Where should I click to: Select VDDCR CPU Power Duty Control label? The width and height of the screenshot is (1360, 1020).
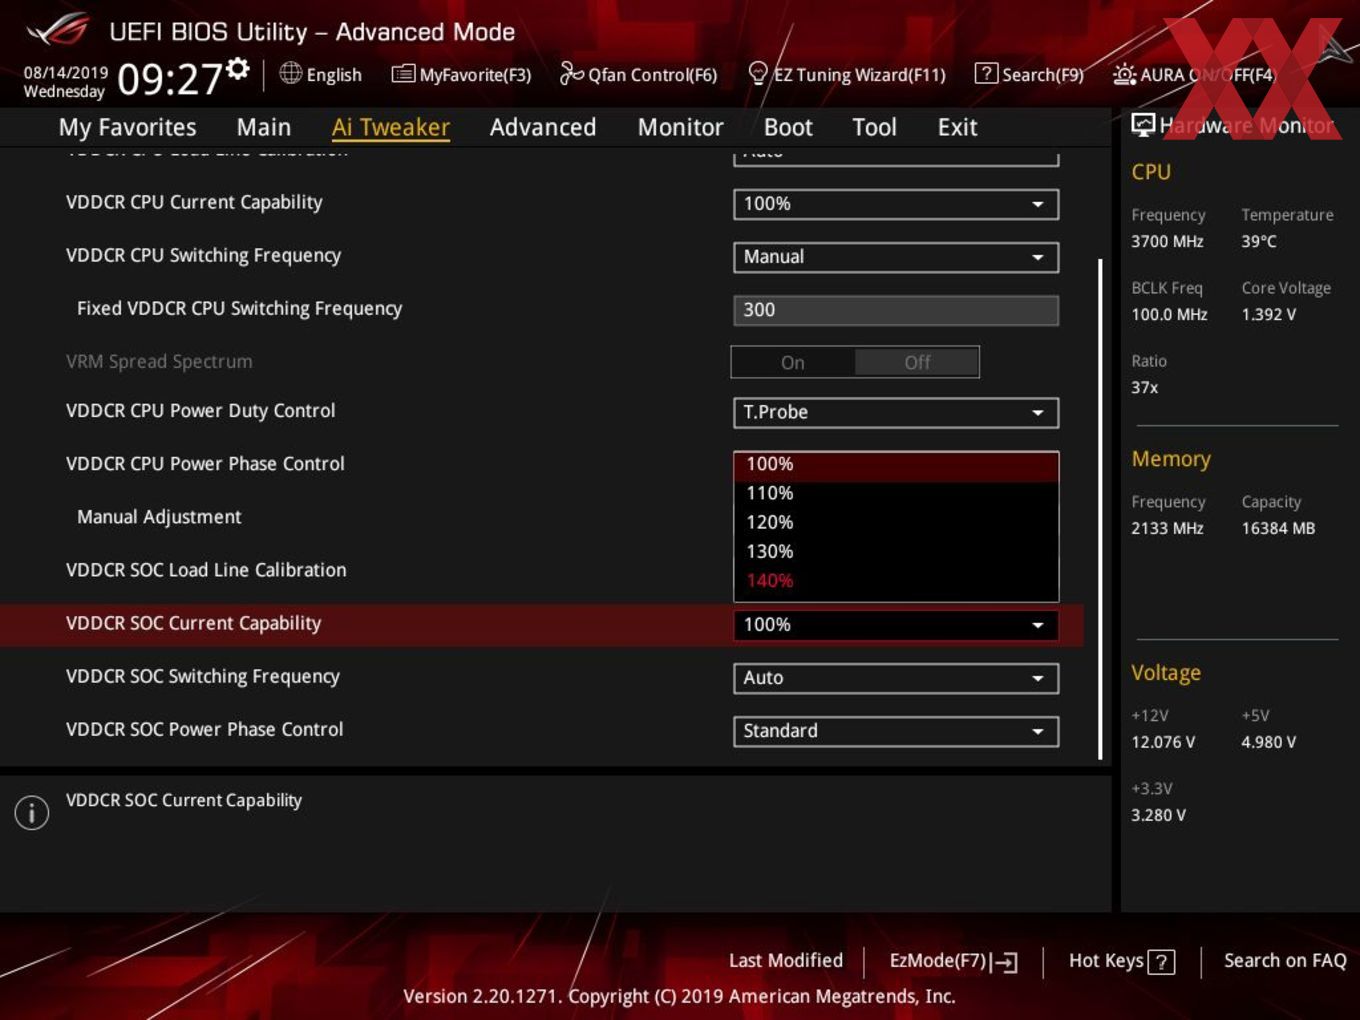click(200, 411)
